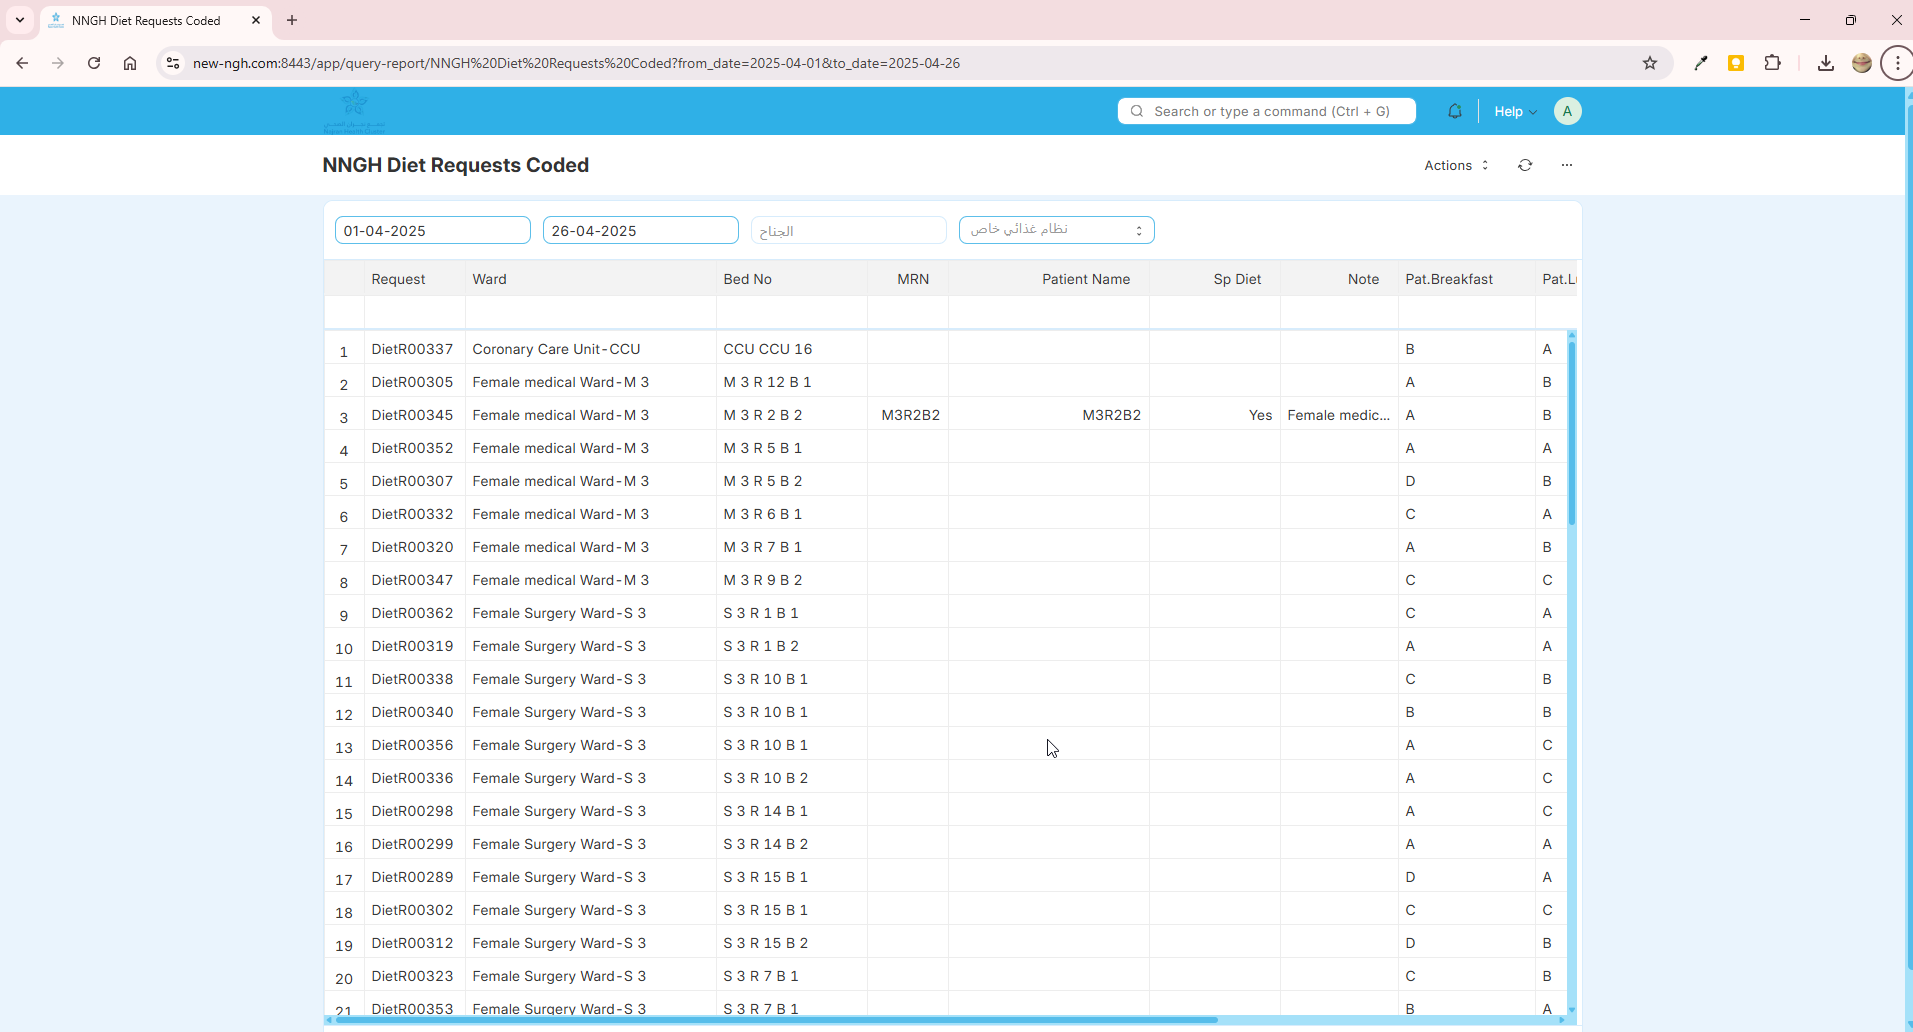This screenshot has width=1913, height=1032.
Task: Open the browser Downloads icon
Action: pos(1826,63)
